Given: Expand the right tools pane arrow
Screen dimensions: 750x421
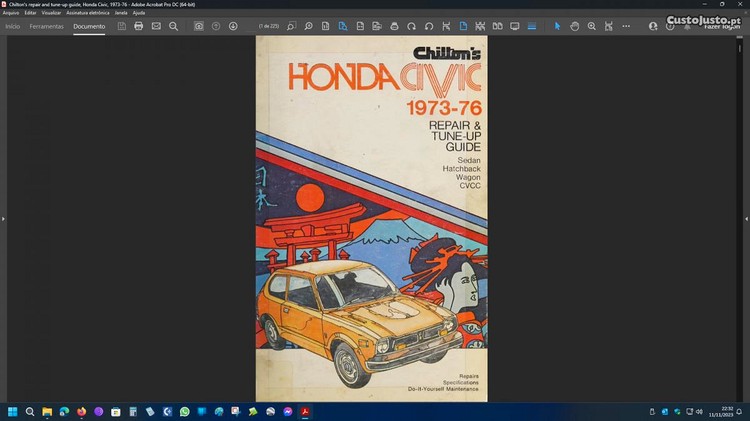Looking at the screenshot, I should click(x=745, y=218).
